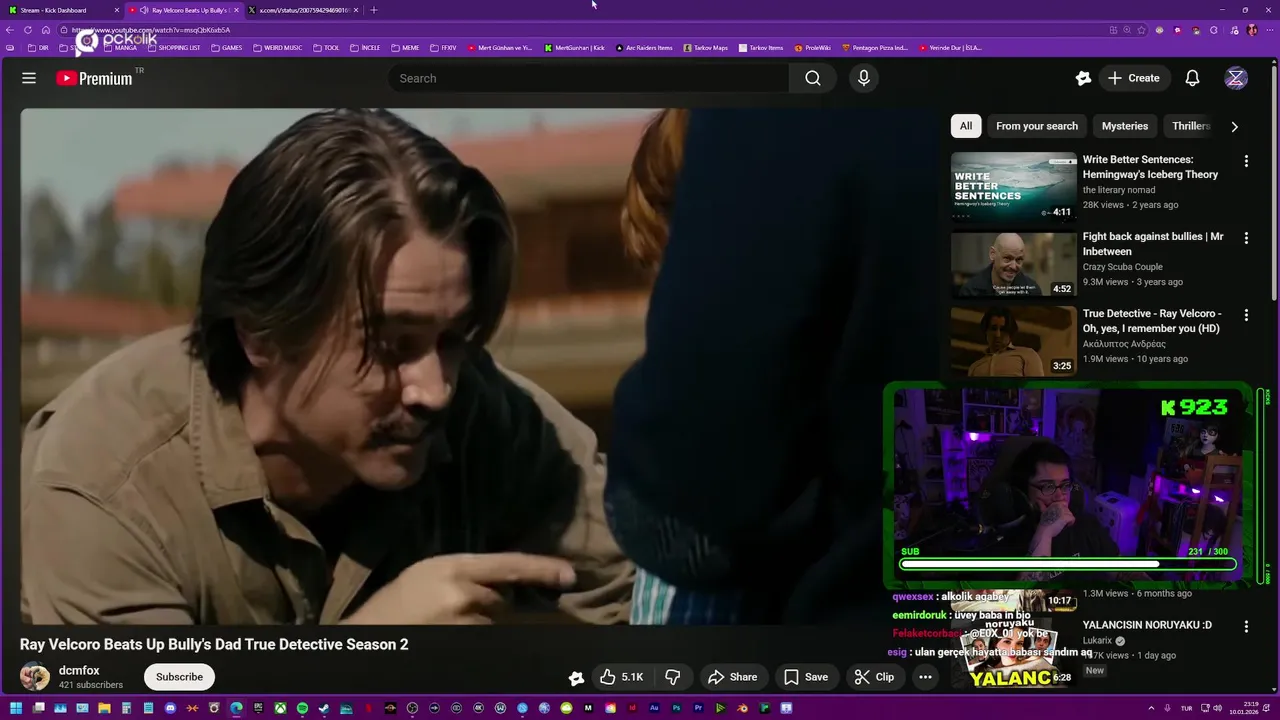Open Discord from the taskbar
Image resolution: width=1280 pixels, height=720 pixels.
[x=170, y=708]
